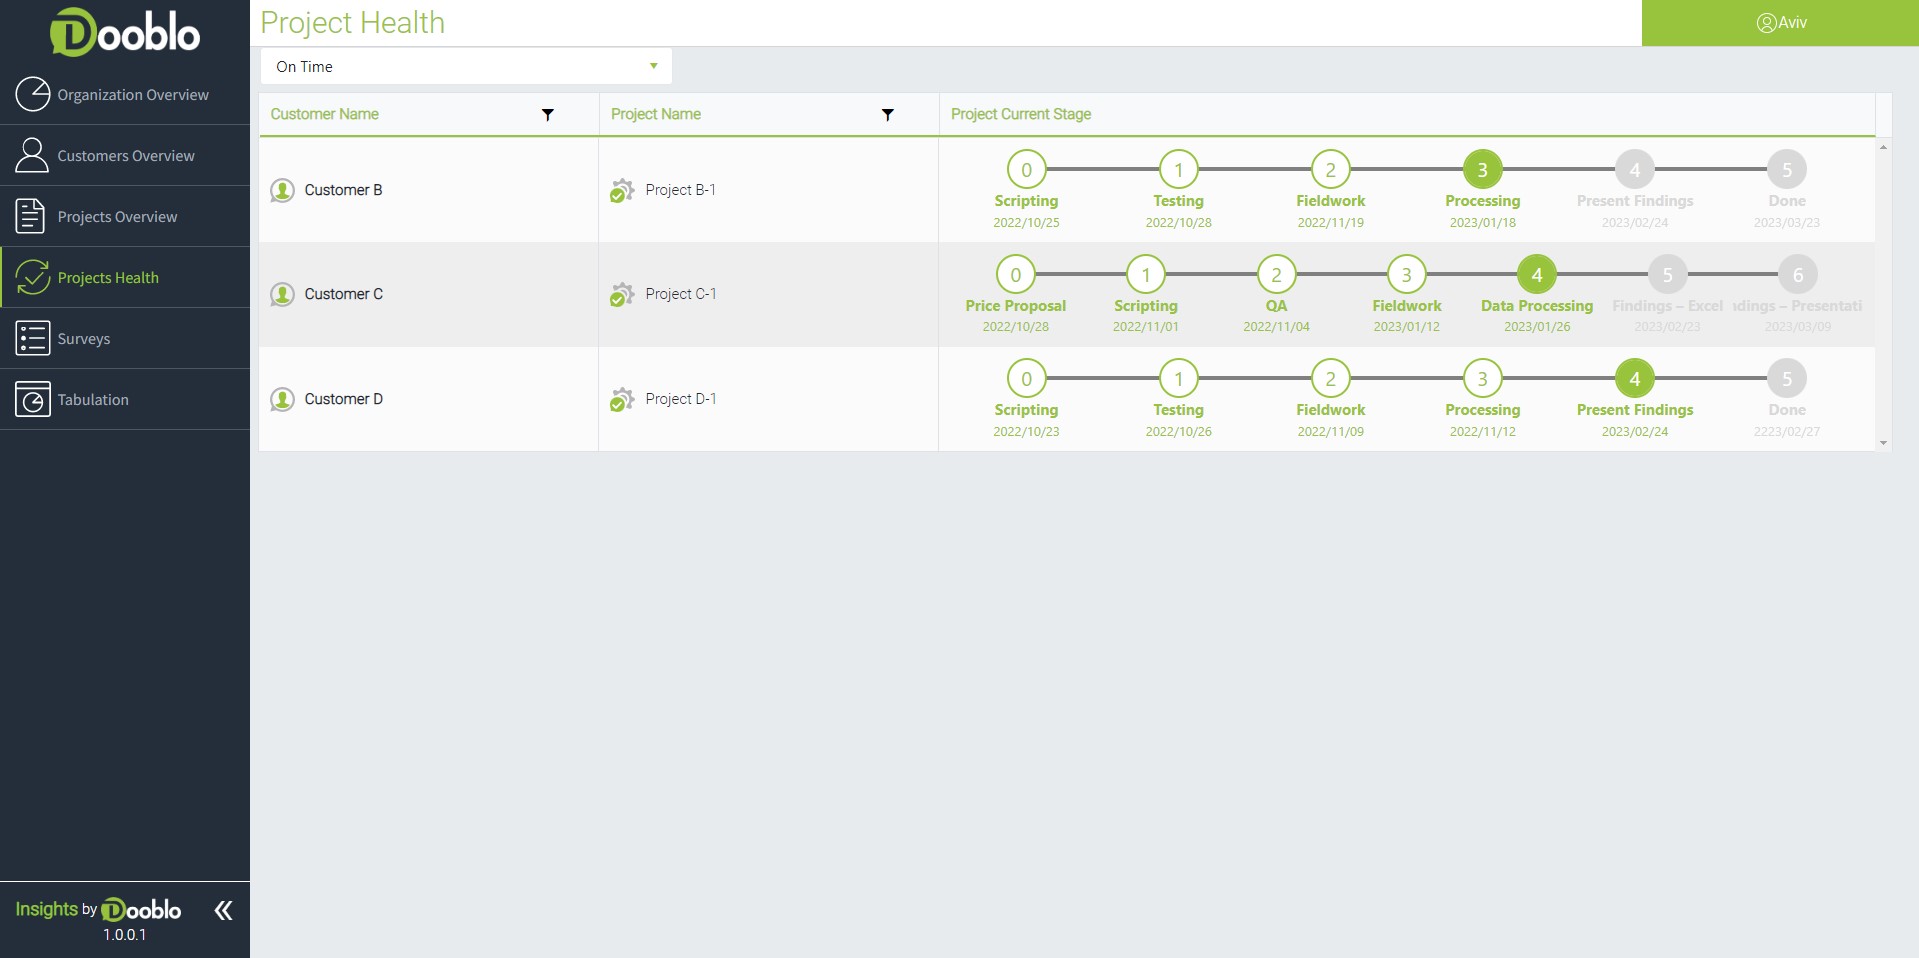Click Customer C avatar icon
1919x958 pixels.
(x=282, y=294)
